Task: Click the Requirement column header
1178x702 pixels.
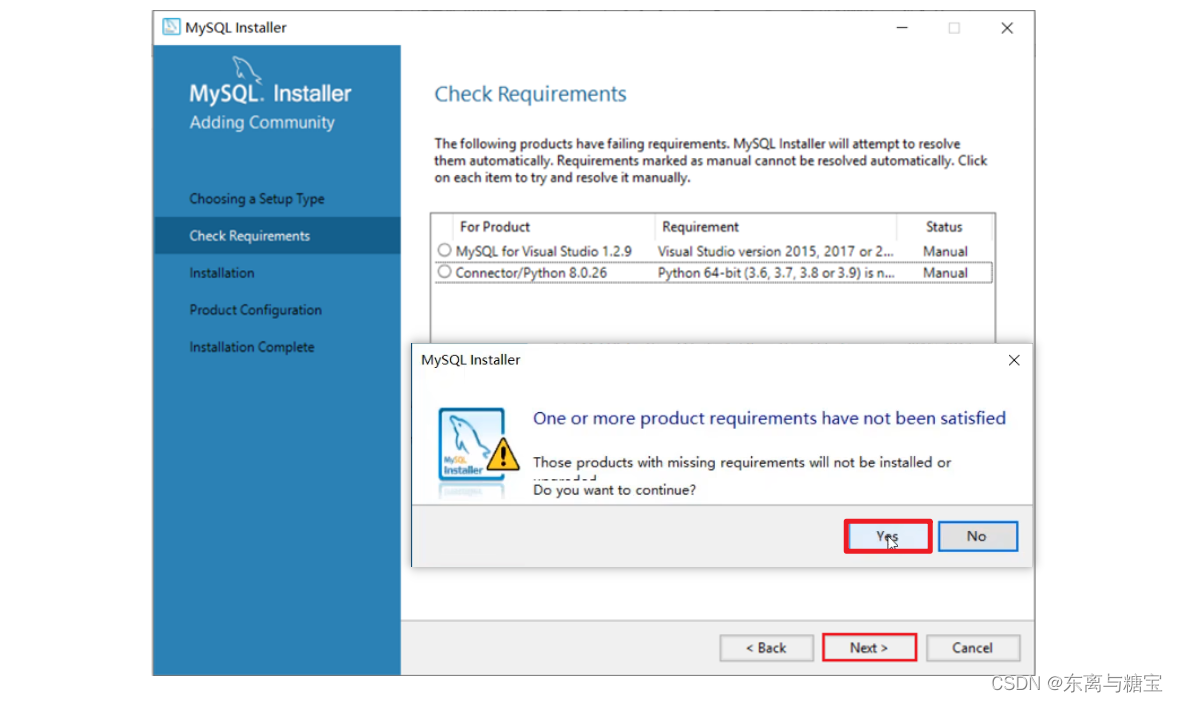Action: click(700, 227)
